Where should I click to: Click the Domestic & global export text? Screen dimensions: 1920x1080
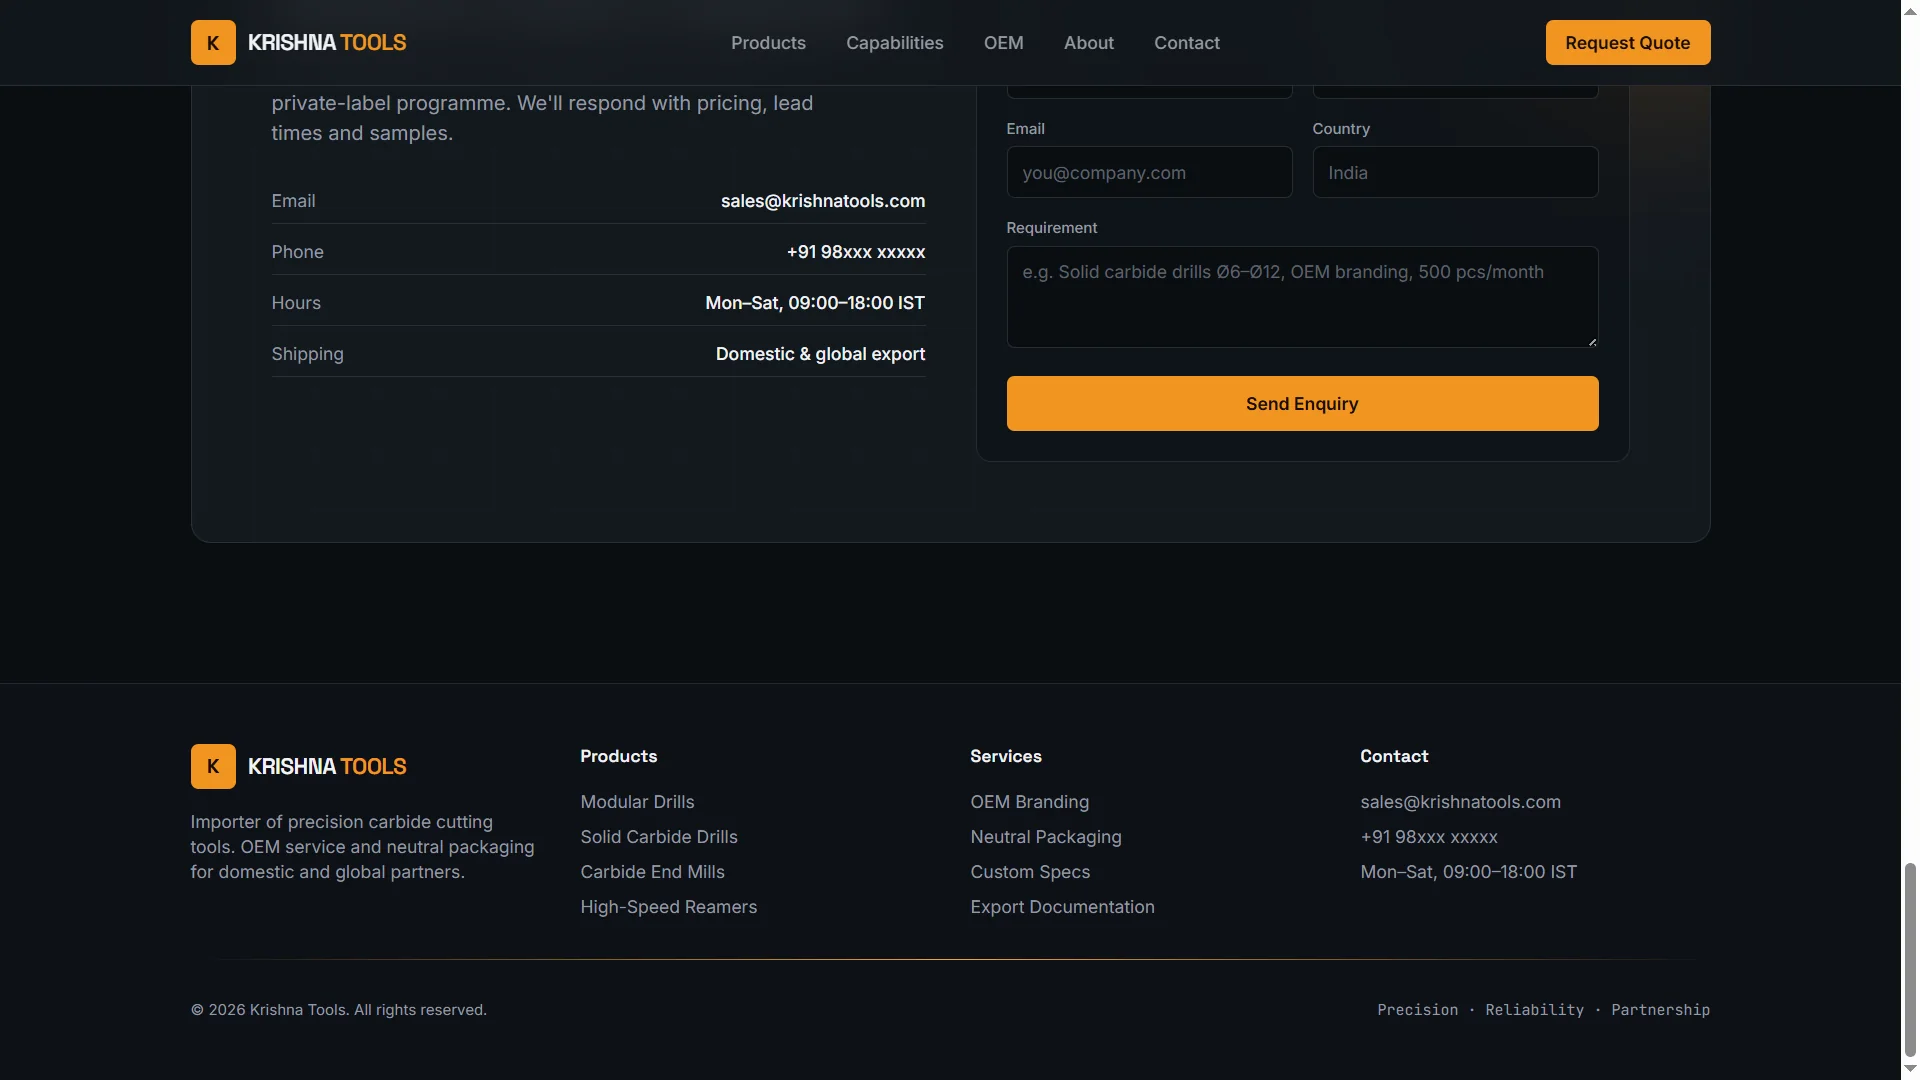pos(820,354)
